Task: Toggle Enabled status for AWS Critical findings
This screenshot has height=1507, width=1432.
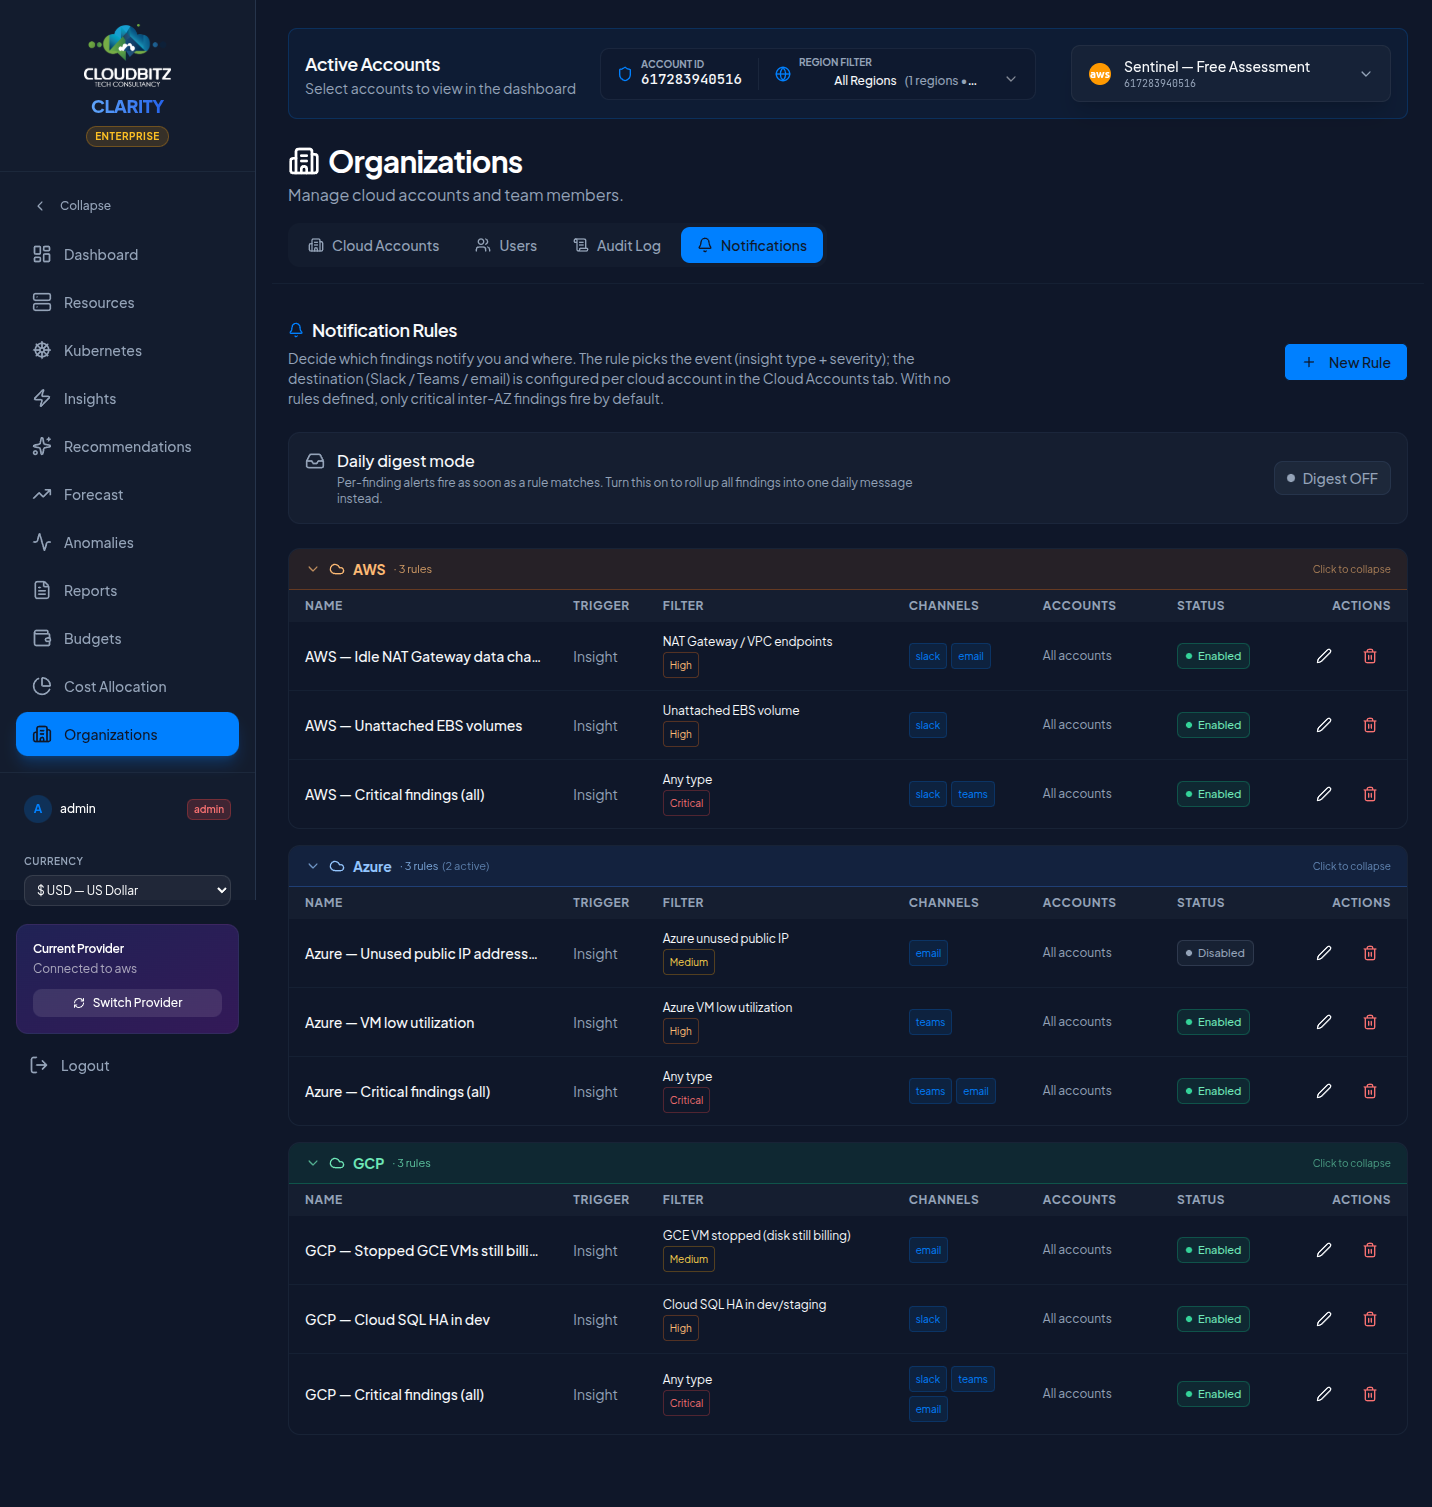Action: tap(1213, 794)
